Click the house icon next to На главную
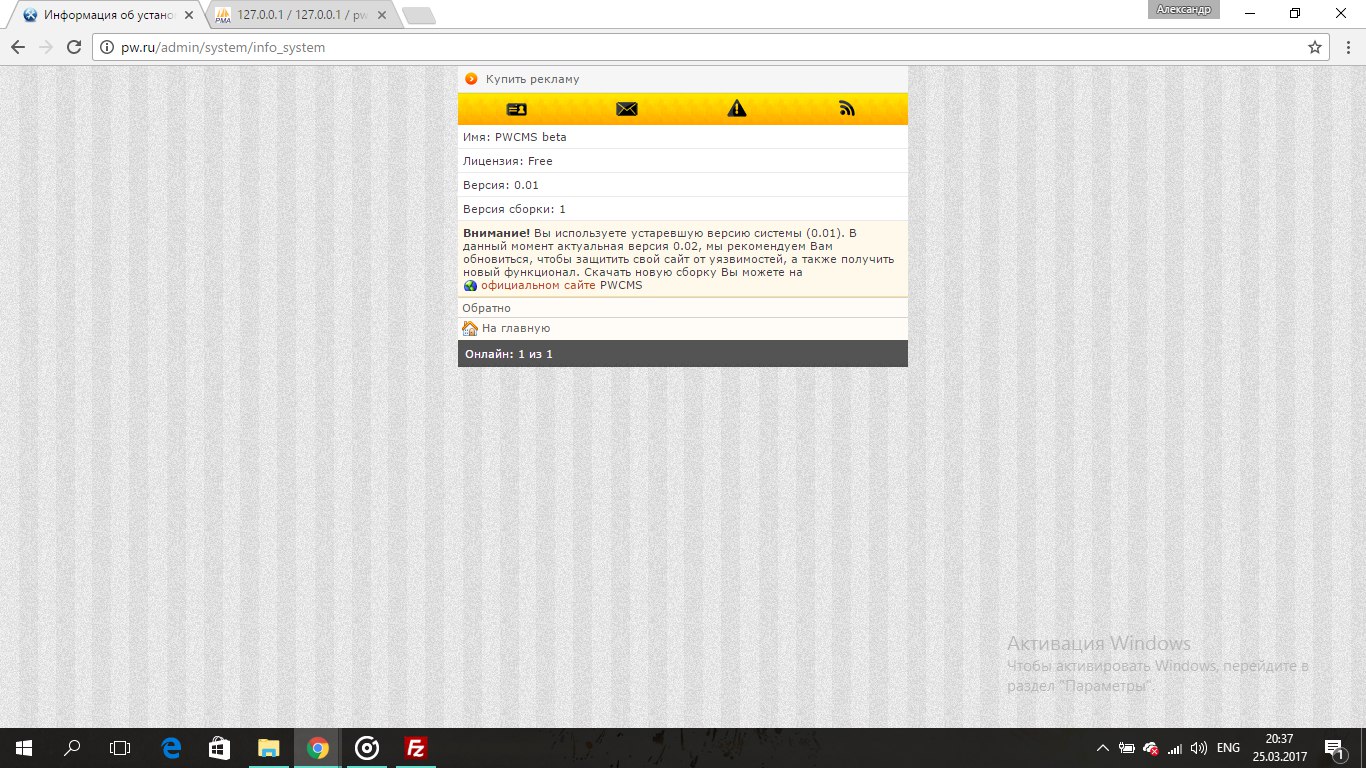 point(470,328)
